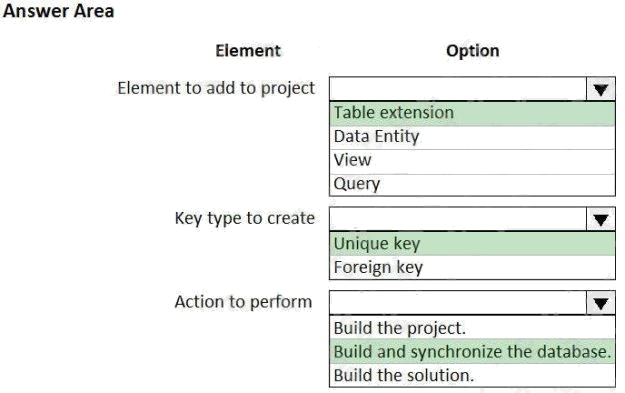Click the Element column header
The image size is (625, 393).
point(248,51)
